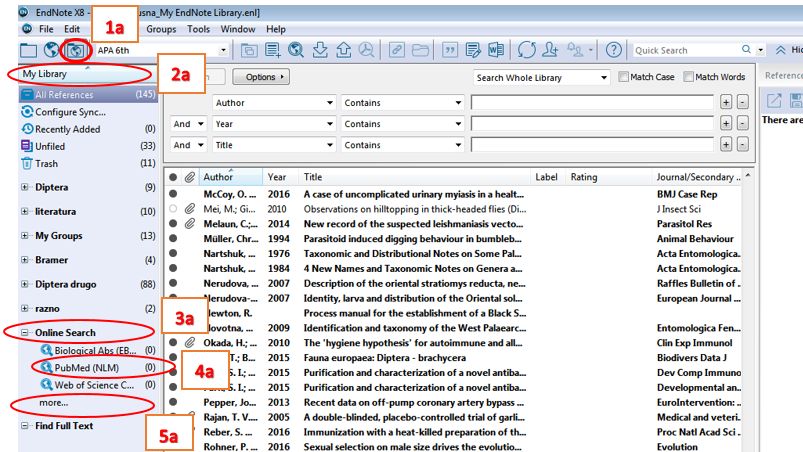Collapse the Find Full Text group set
This screenshot has height=452, width=803.
25,426
